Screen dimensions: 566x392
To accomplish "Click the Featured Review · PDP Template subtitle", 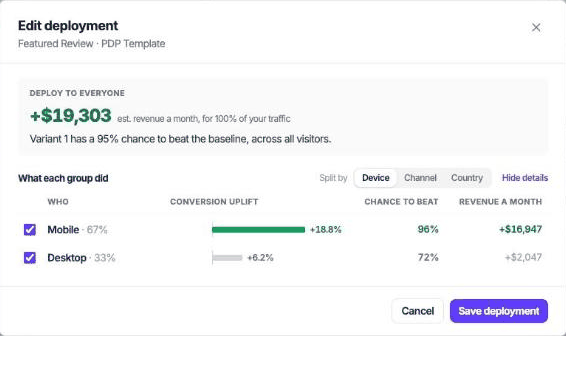I will [x=92, y=44].
